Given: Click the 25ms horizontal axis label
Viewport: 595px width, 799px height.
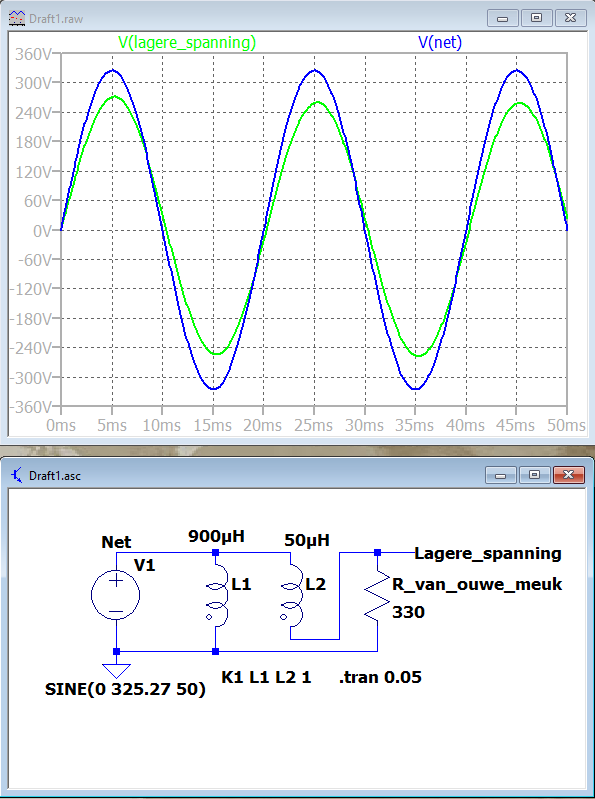Looking at the screenshot, I should coord(314,425).
